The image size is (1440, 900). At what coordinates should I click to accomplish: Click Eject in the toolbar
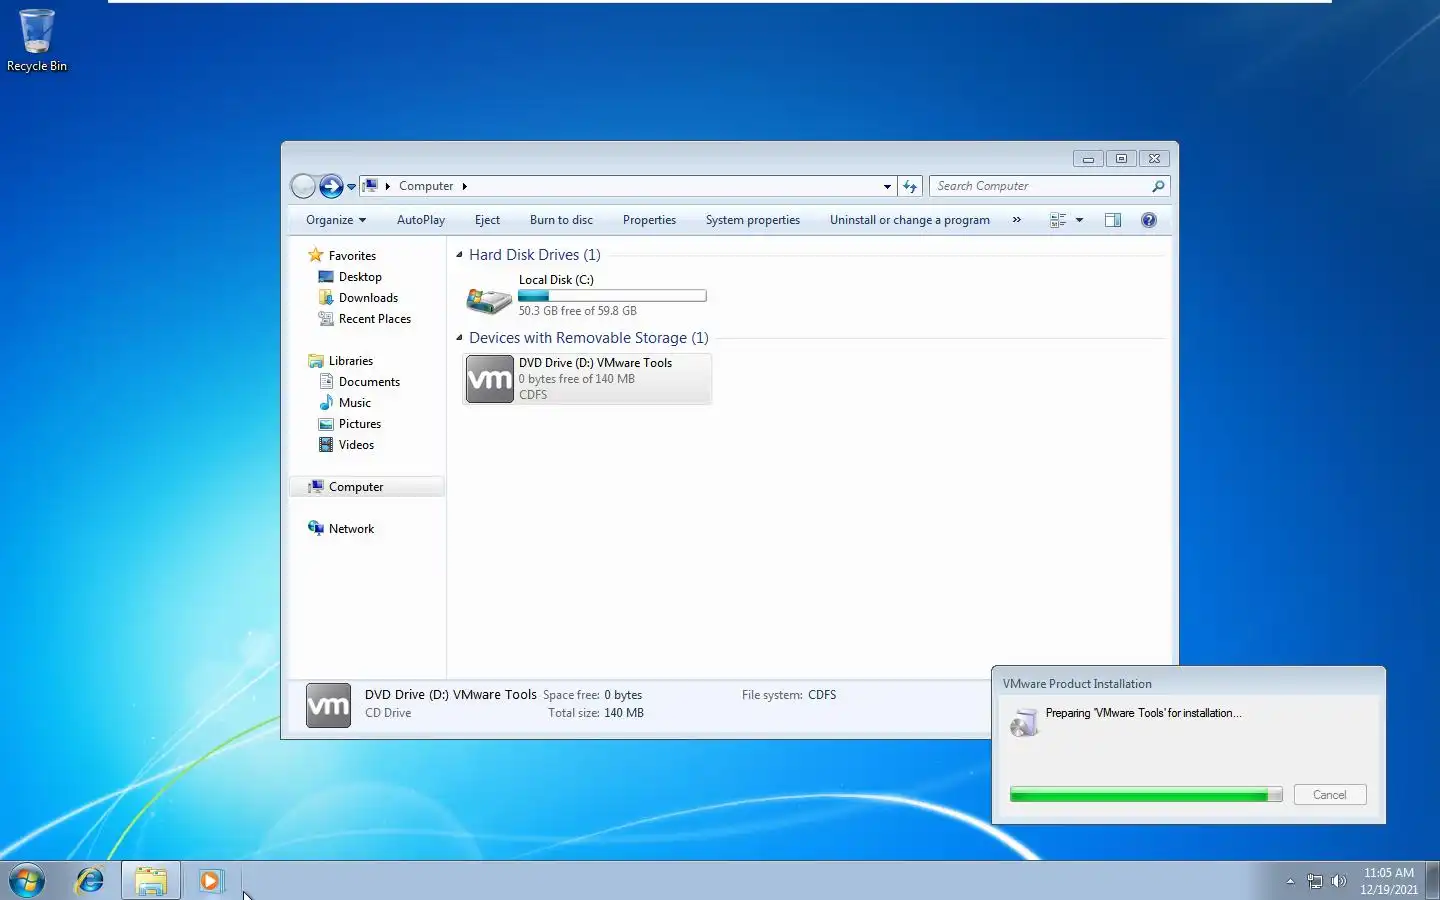[x=487, y=220]
